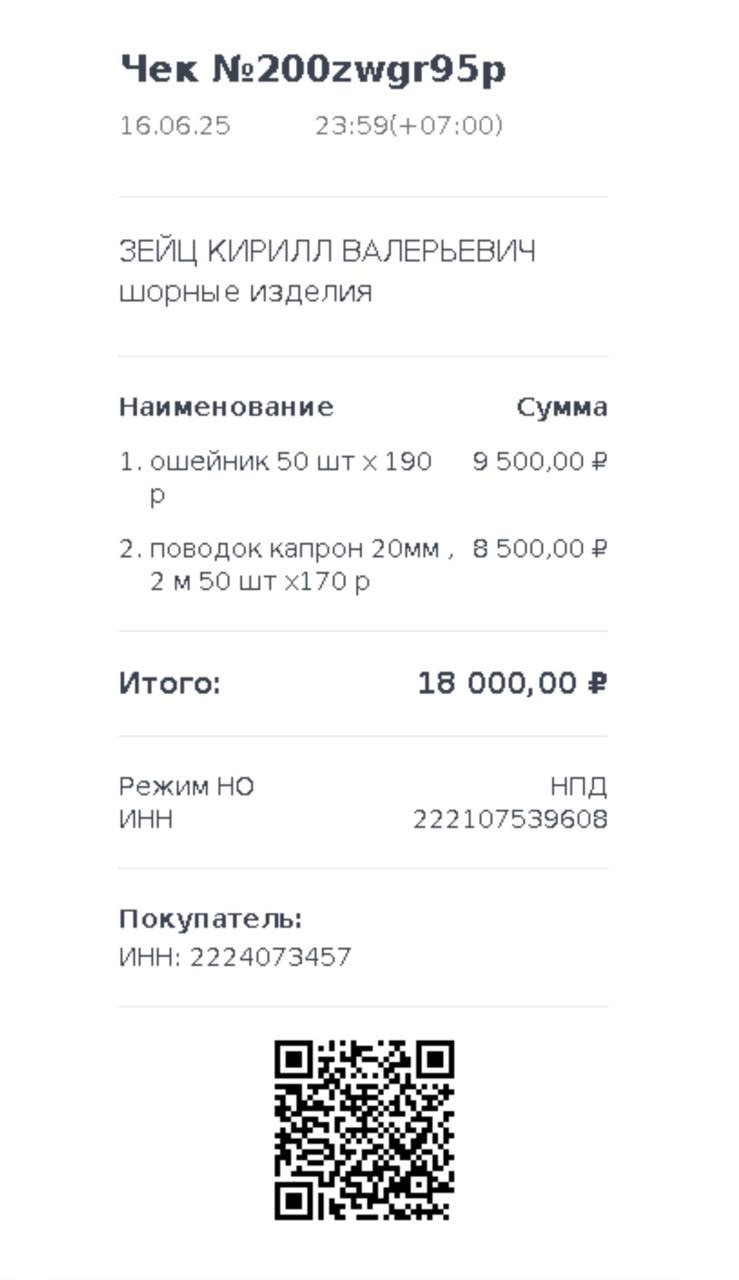Click the "шорные изделия" description line
Viewport: 739px width, 1280px height.
[x=245, y=292]
